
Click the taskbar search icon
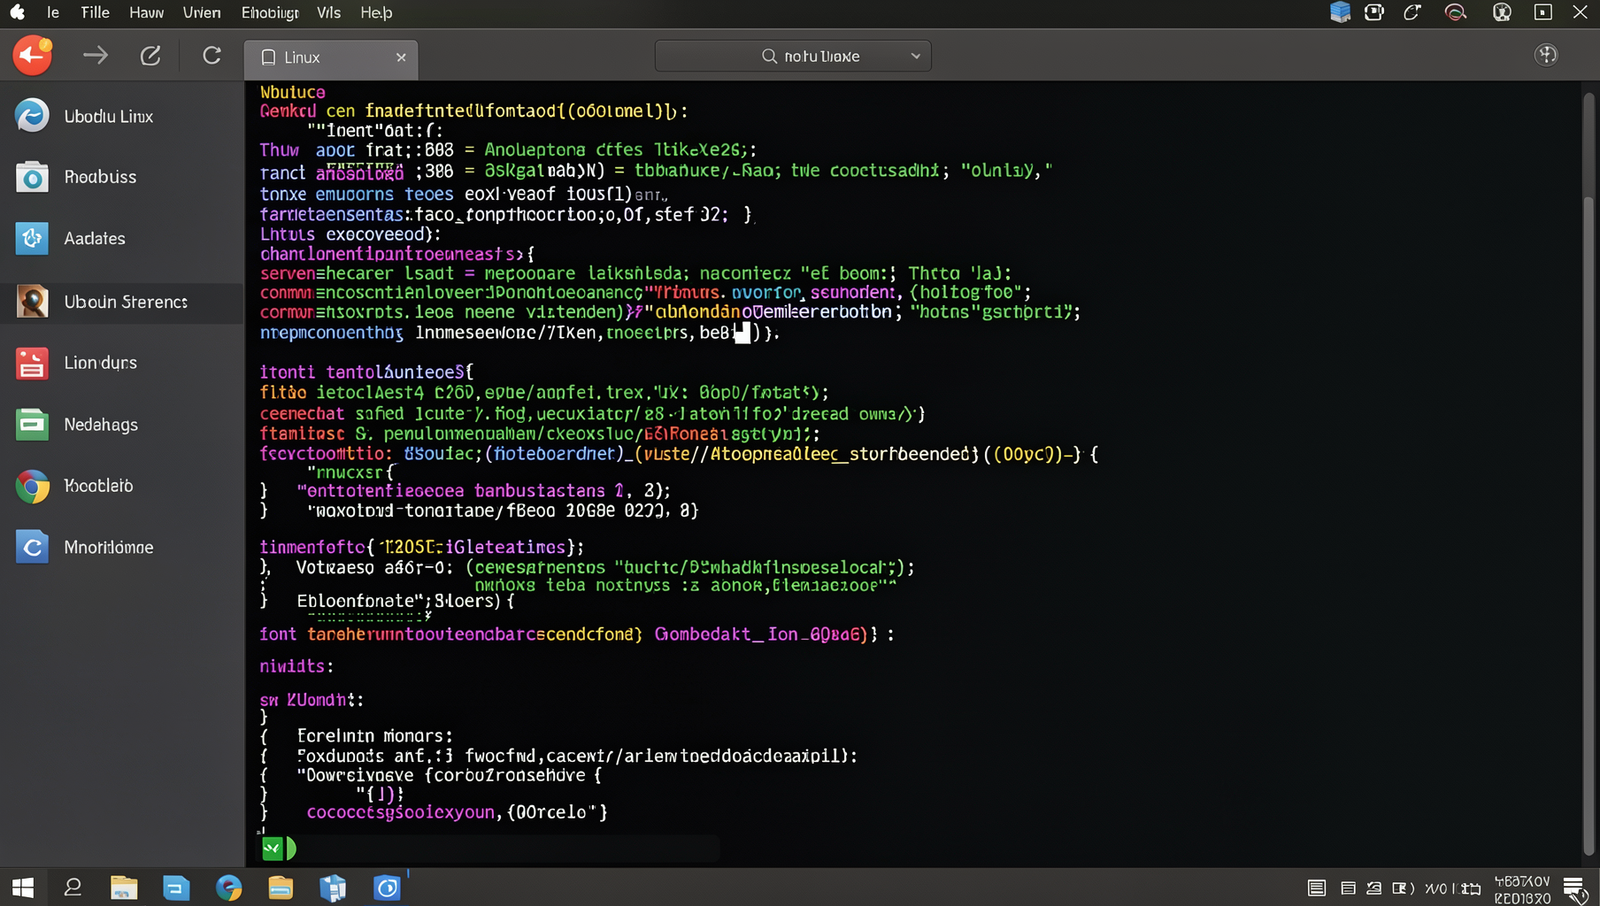click(x=73, y=887)
